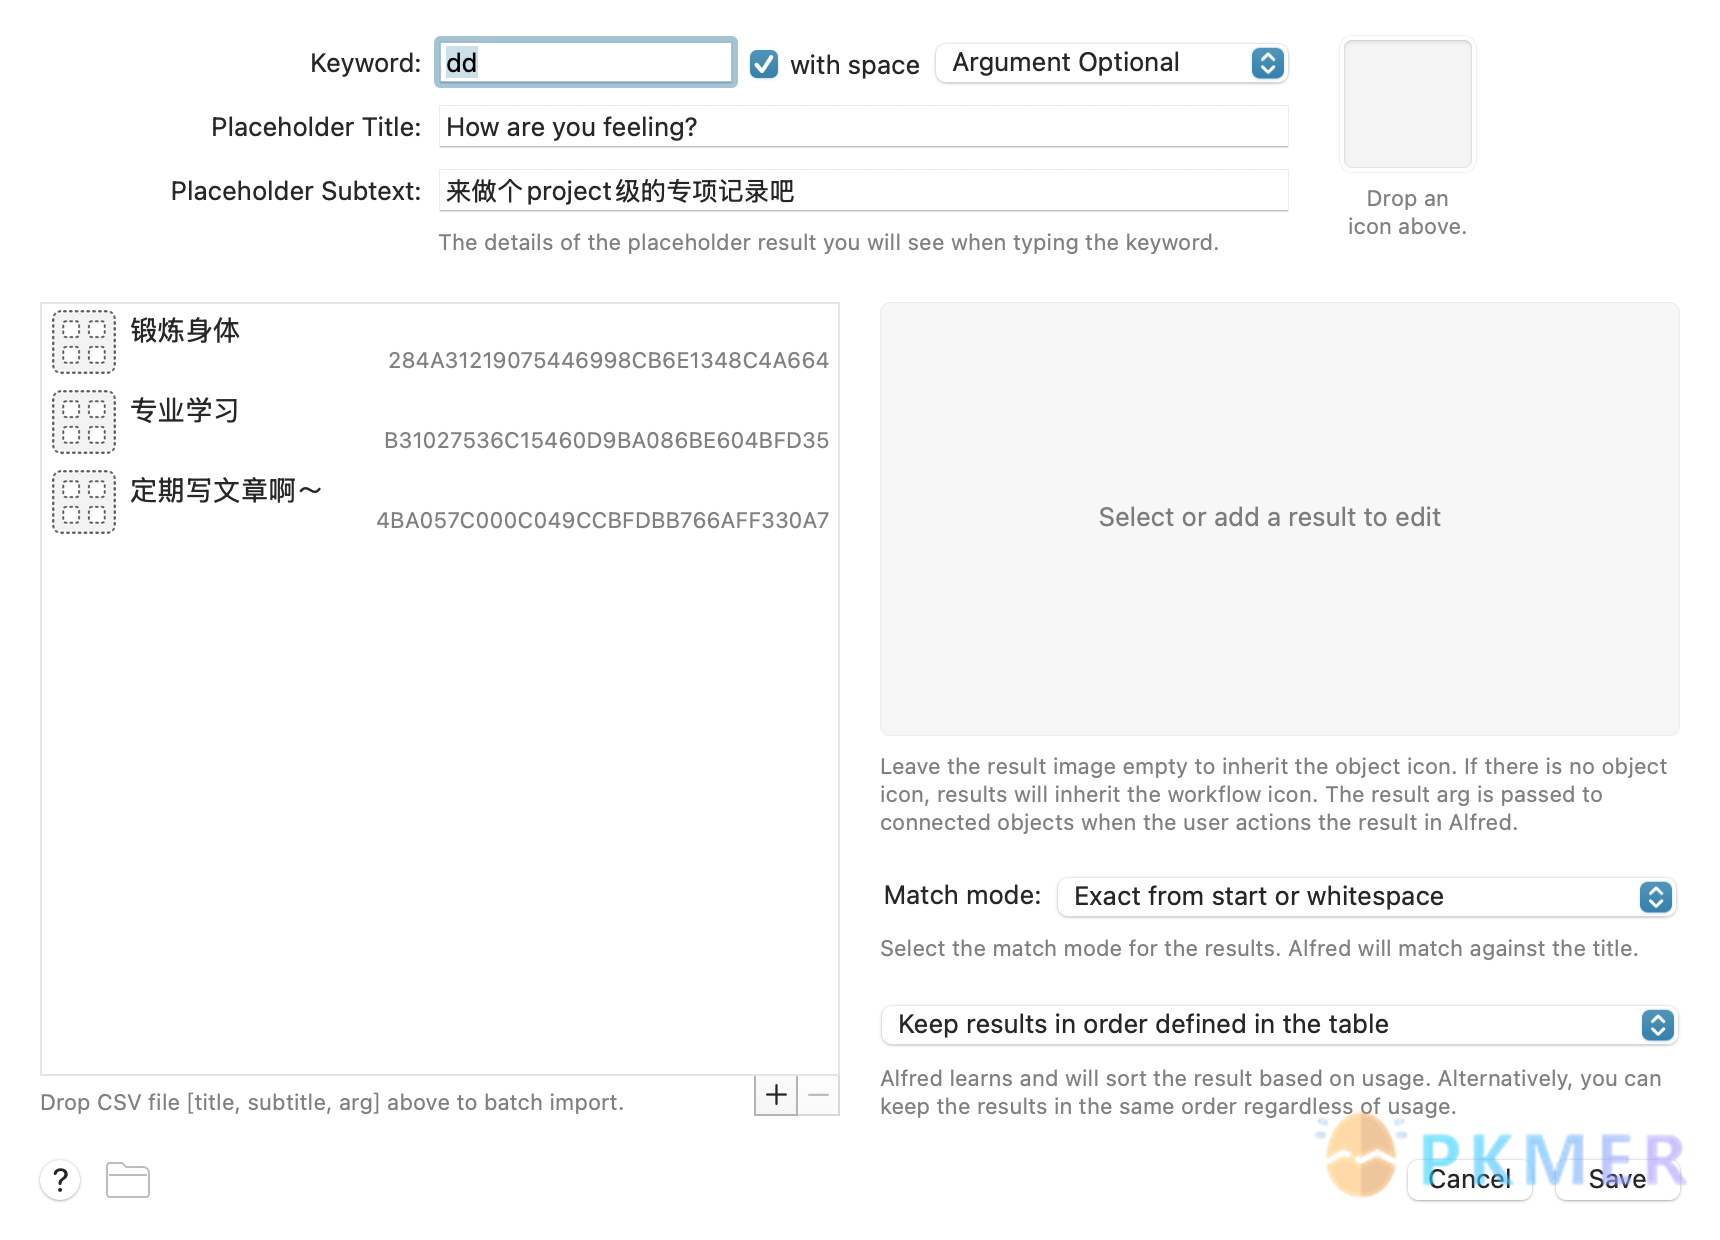
Task: Click the Cancel button
Action: (x=1470, y=1180)
